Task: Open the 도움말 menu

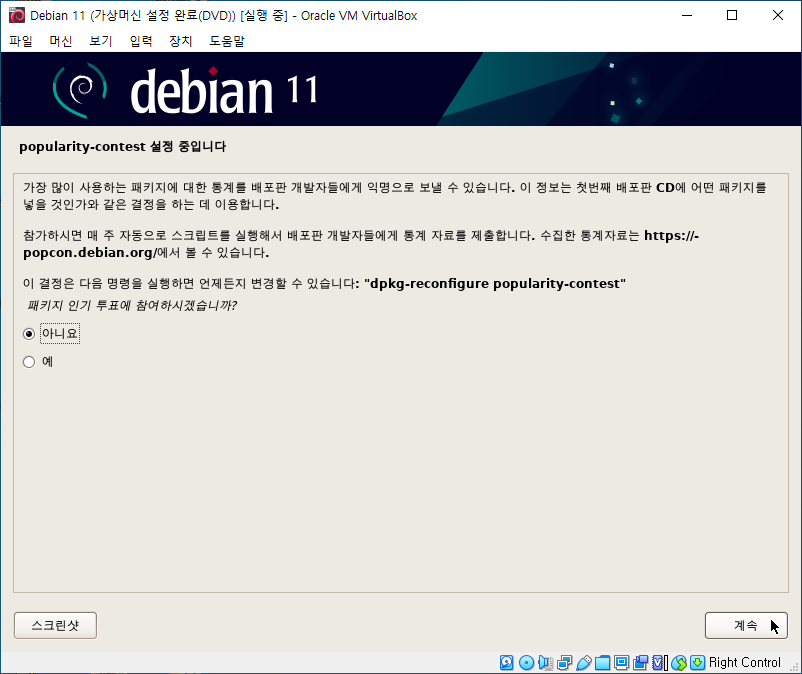Action: click(x=227, y=41)
